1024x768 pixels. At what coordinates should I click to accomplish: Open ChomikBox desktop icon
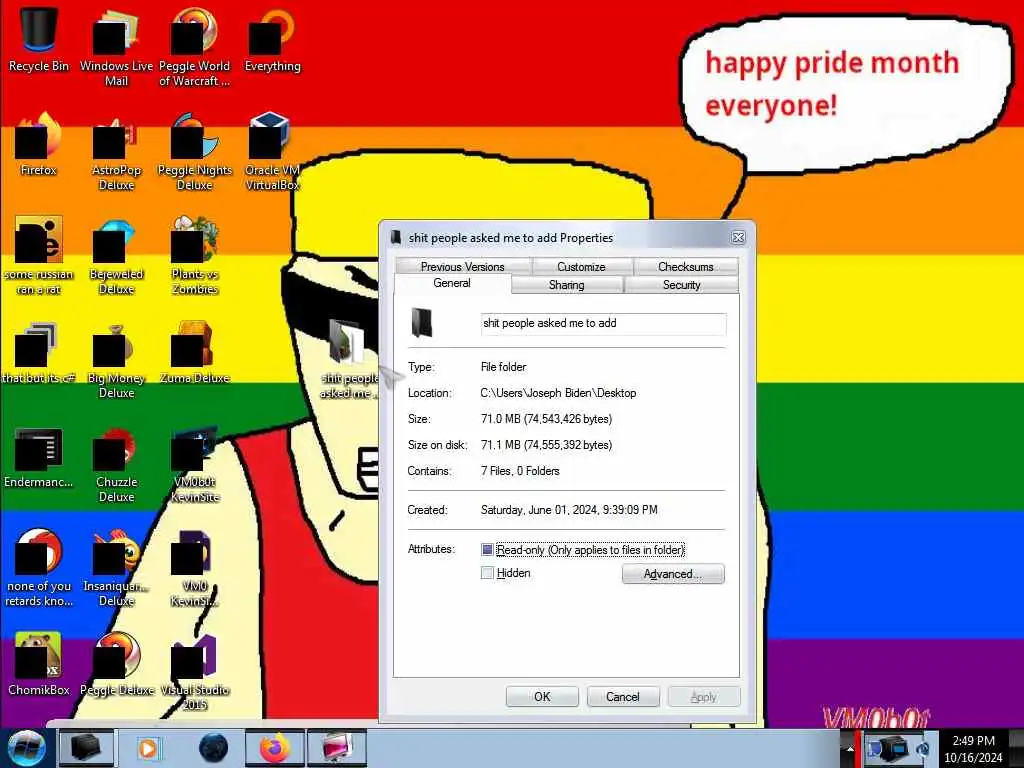click(x=39, y=664)
